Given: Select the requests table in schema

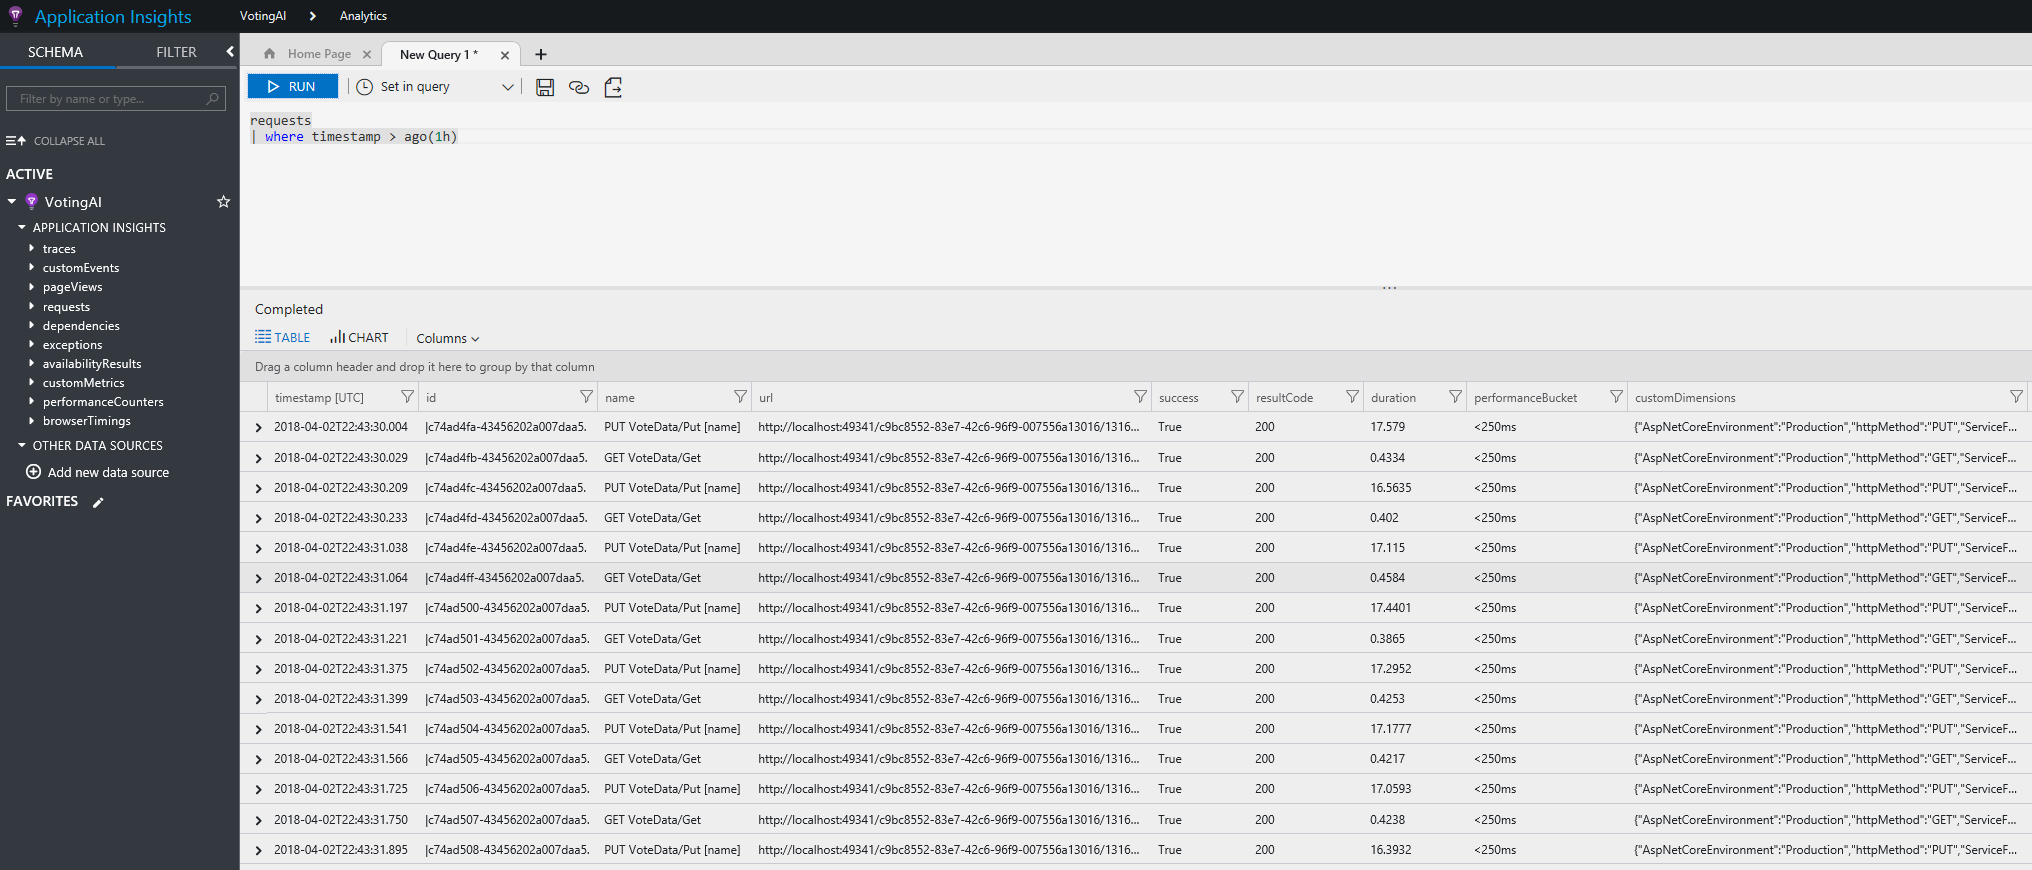Looking at the screenshot, I should pyautogui.click(x=66, y=307).
